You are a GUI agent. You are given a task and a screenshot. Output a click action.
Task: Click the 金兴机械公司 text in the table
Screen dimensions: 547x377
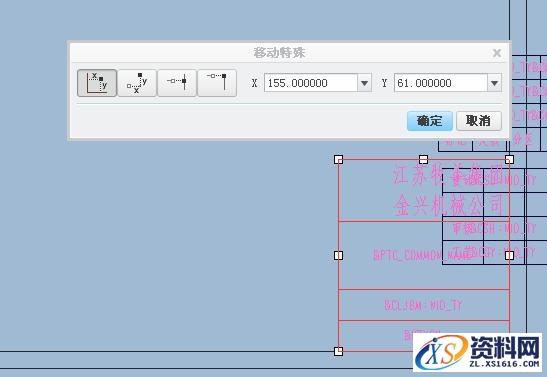pyautogui.click(x=449, y=205)
